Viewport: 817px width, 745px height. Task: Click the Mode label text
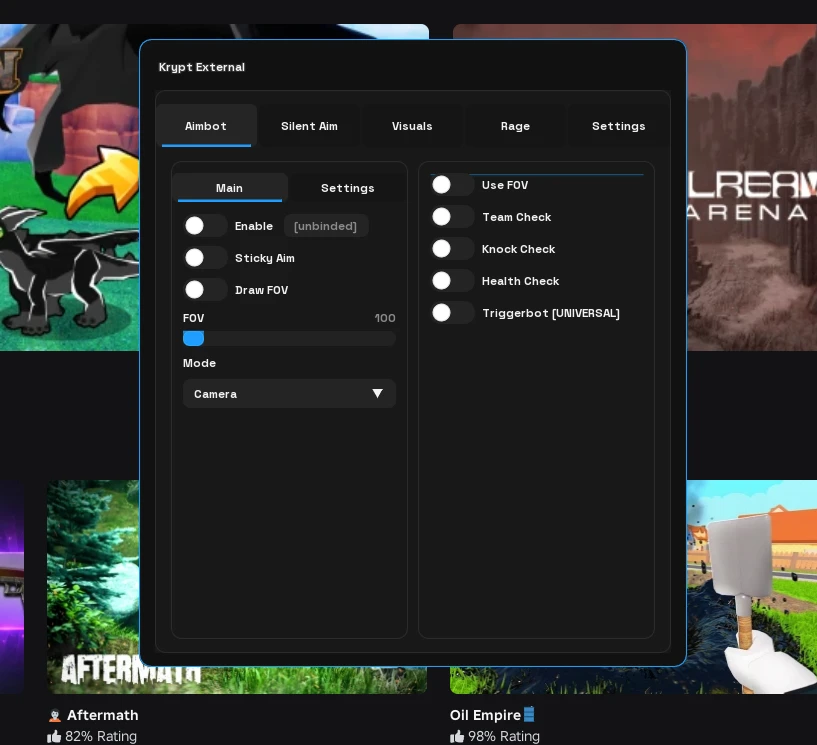pos(200,363)
